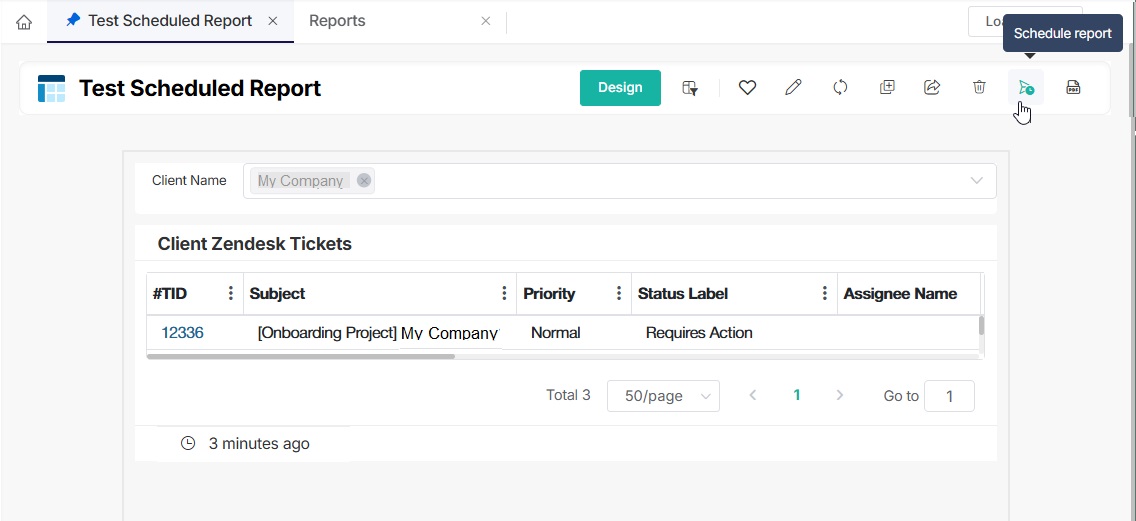
Task: Delete report using the trash icon
Action: 979,88
